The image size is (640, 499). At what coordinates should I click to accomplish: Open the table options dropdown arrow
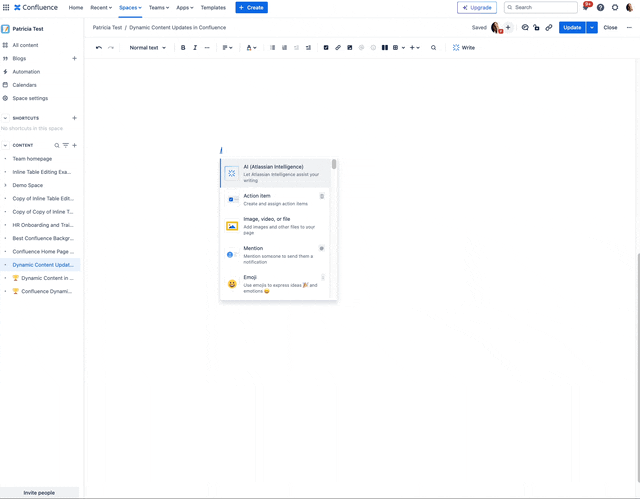pos(403,48)
